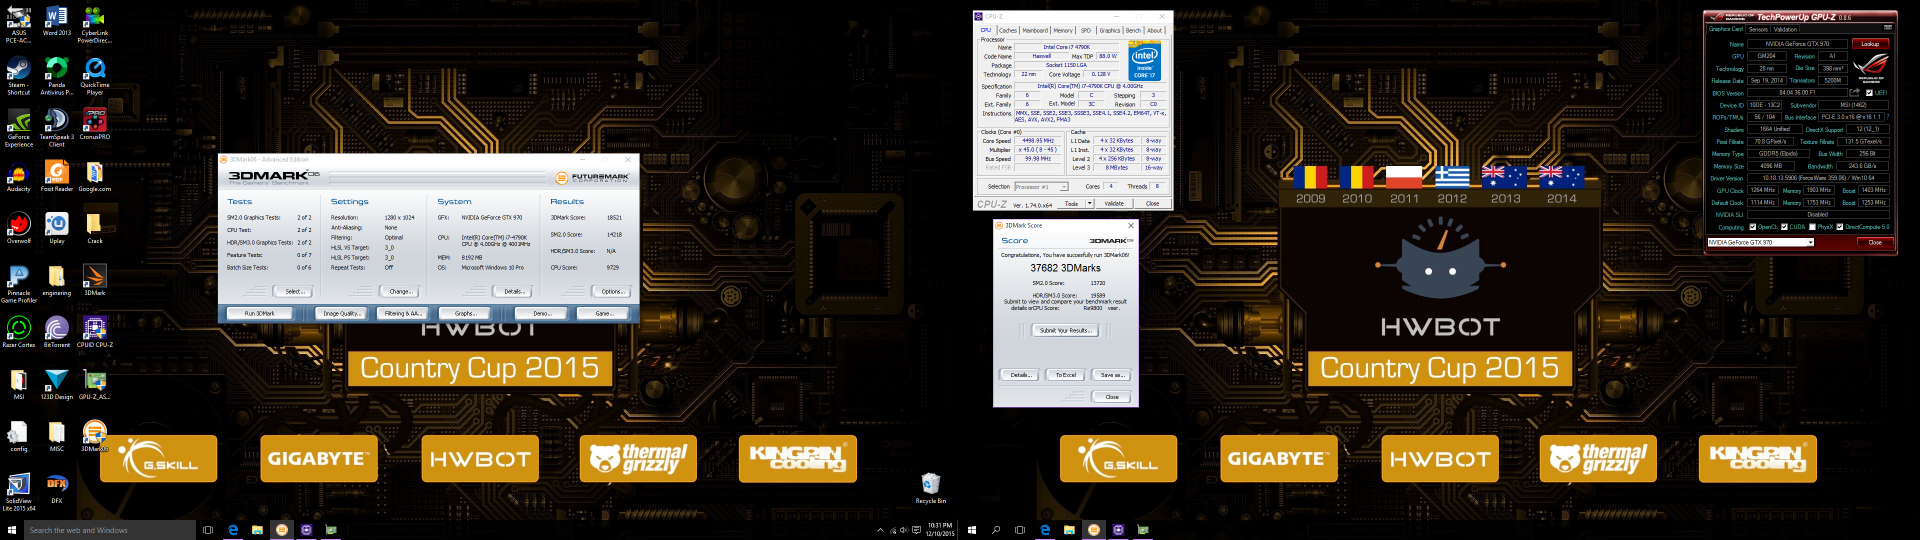Click the Lookup button in GPU-Z
The width and height of the screenshot is (1920, 540).
[1870, 44]
